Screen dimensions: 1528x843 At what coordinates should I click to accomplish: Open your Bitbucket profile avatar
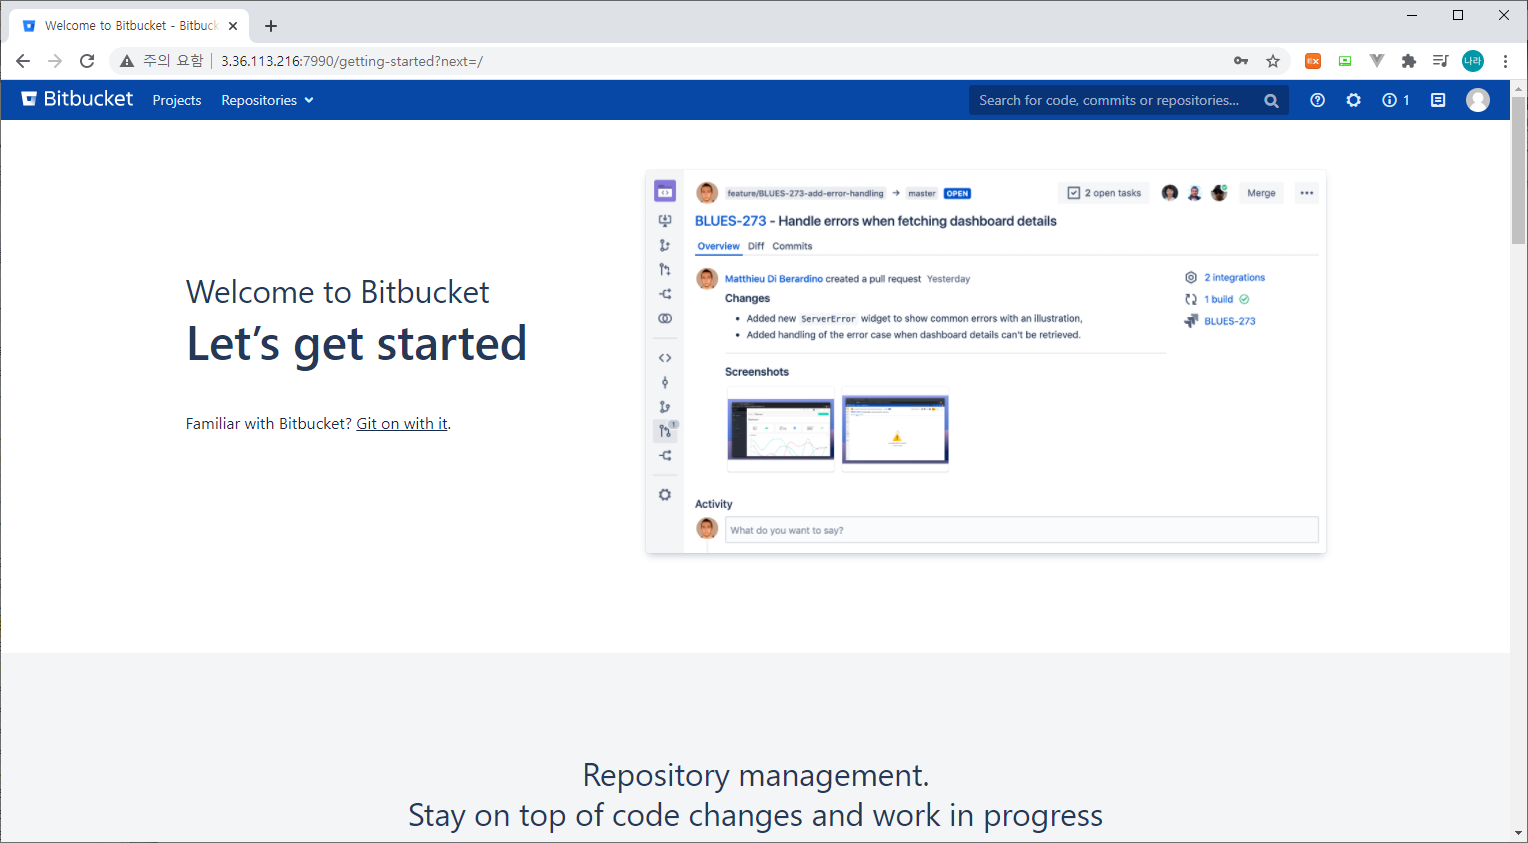point(1478,100)
